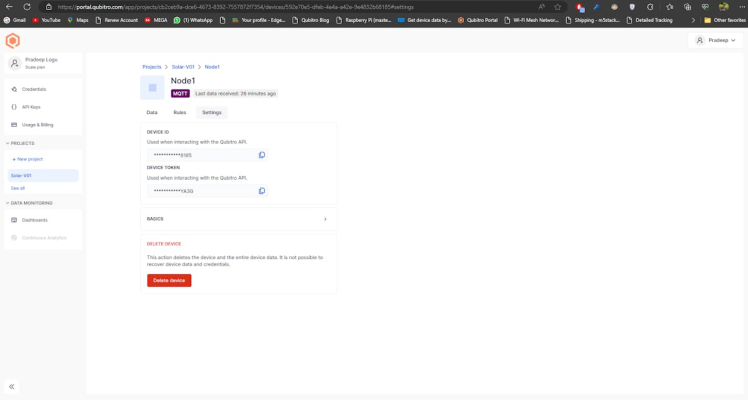
Task: Click the site lock icon in address bar
Action: (49, 7)
